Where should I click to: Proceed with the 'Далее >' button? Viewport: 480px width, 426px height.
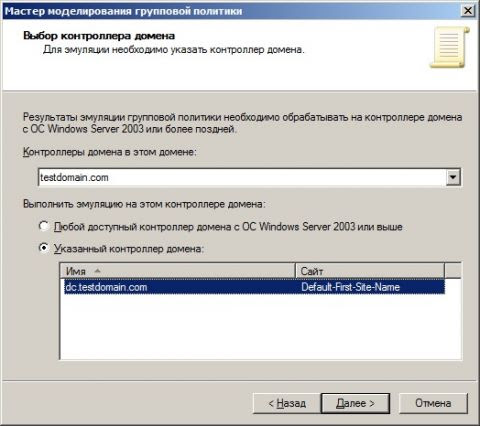point(355,403)
